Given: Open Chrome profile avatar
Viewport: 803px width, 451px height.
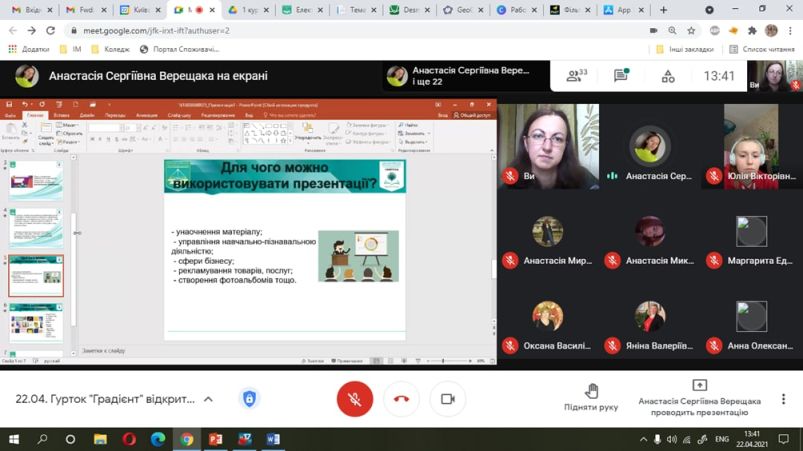Looking at the screenshot, I should coord(771,31).
